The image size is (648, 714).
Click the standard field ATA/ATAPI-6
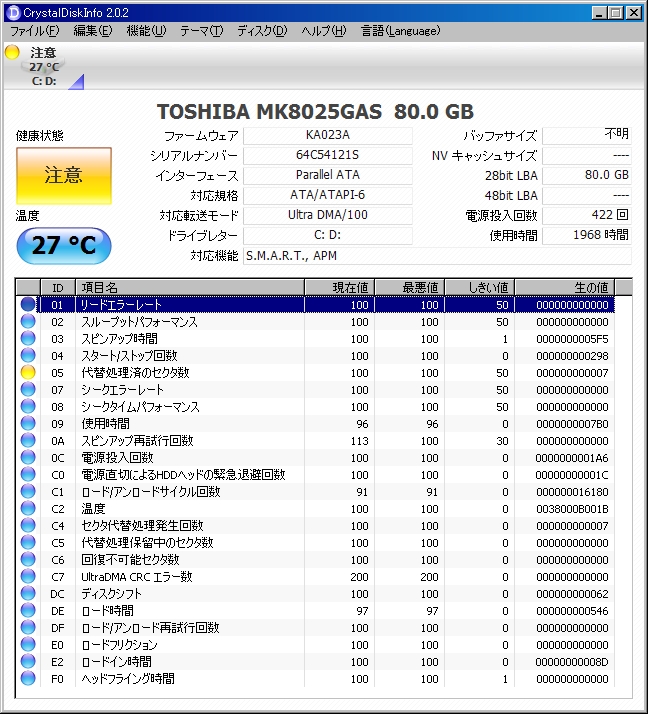coord(328,195)
